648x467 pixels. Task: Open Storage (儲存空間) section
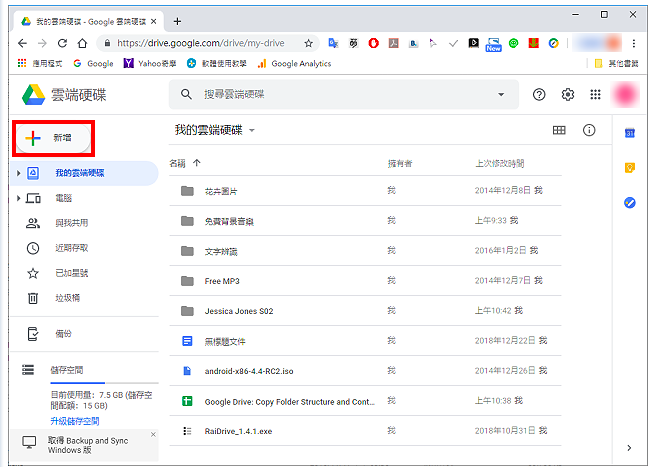(x=67, y=370)
